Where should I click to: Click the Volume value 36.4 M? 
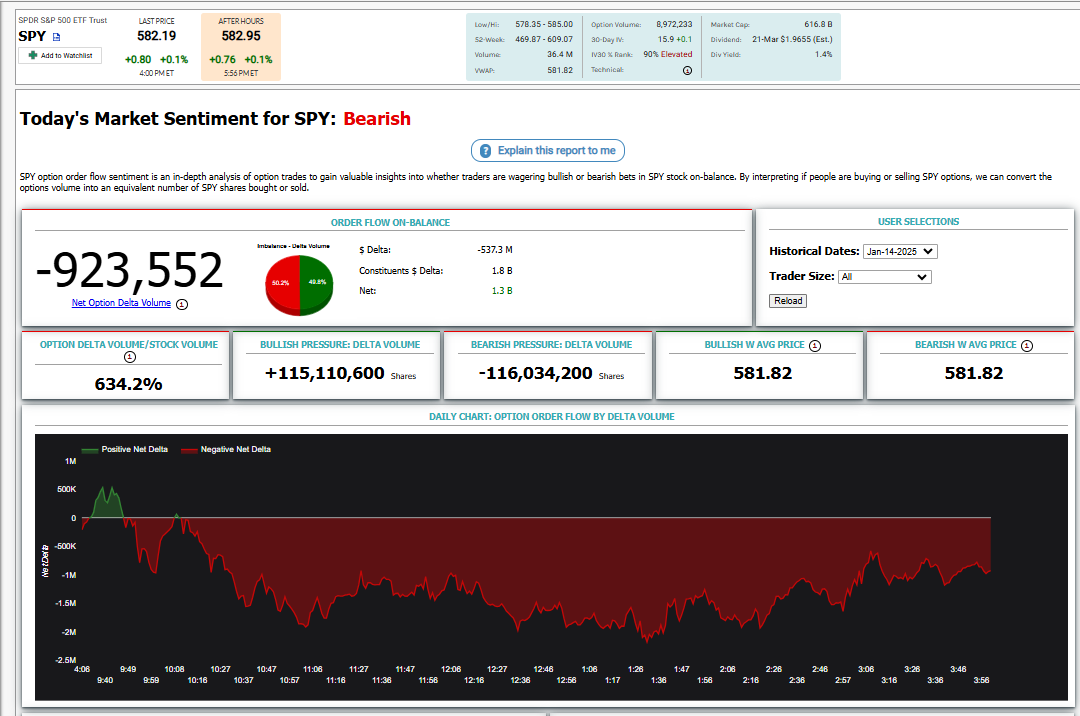pos(560,54)
